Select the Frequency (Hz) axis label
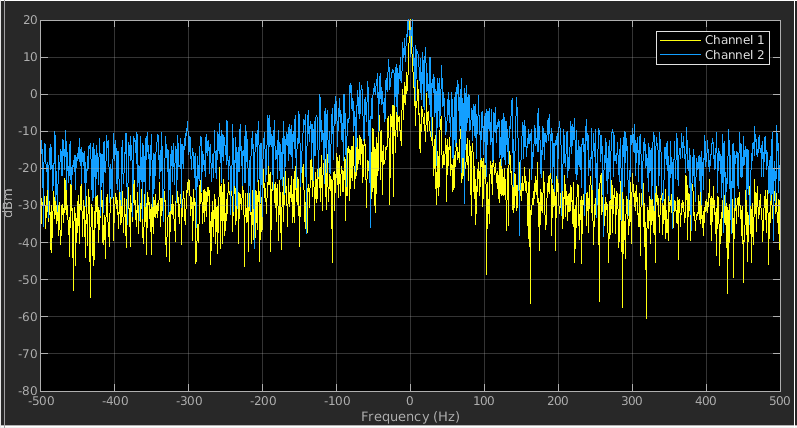The image size is (797, 428). pos(410,417)
